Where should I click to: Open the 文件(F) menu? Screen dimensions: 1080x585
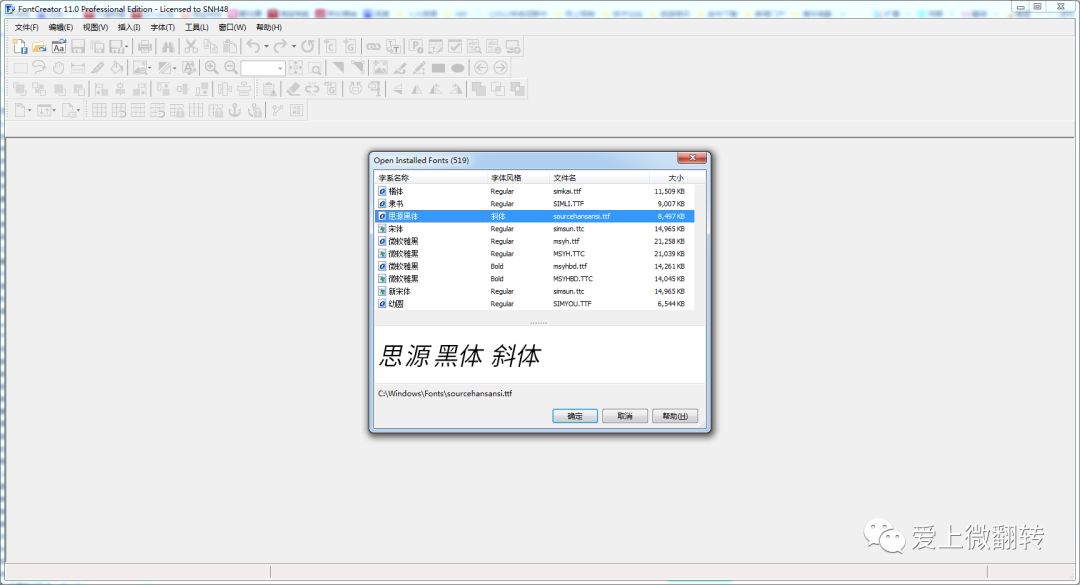click(x=26, y=28)
